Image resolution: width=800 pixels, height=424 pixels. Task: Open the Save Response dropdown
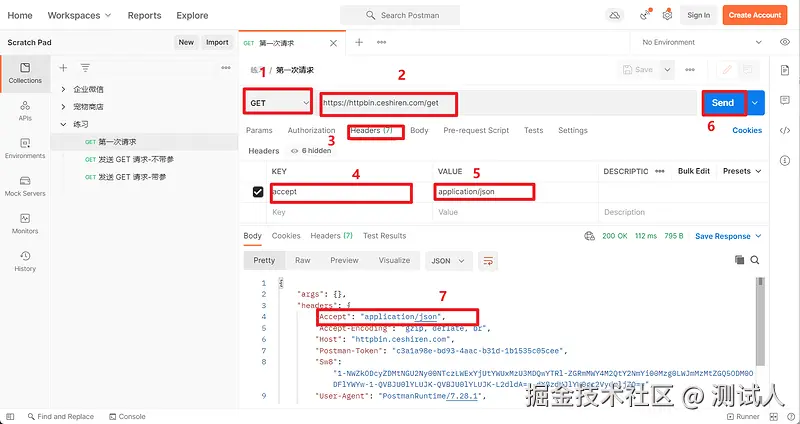tap(728, 236)
